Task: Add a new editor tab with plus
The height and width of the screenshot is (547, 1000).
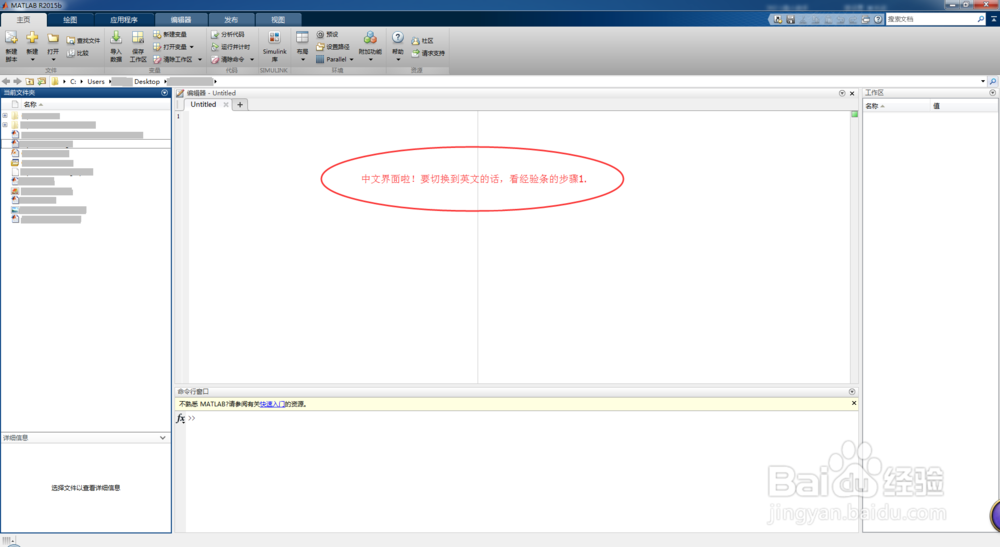Action: (240, 105)
